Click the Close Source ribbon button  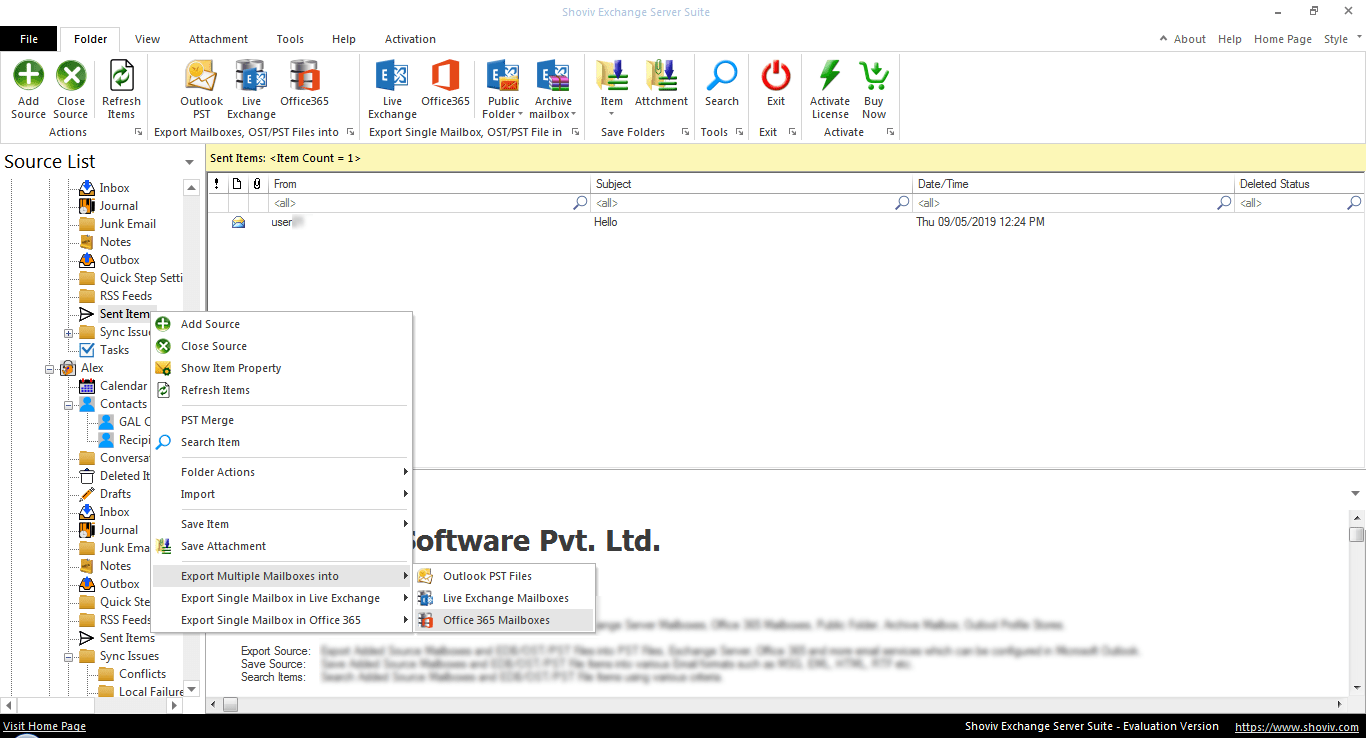click(x=71, y=89)
